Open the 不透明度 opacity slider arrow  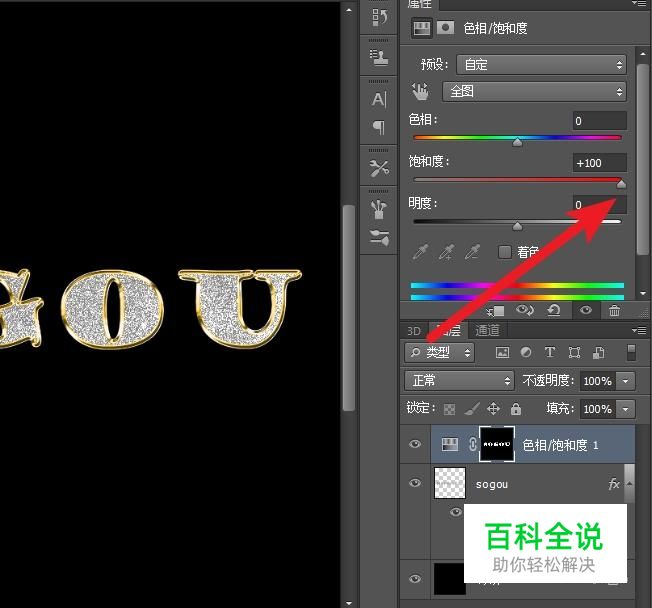(626, 381)
